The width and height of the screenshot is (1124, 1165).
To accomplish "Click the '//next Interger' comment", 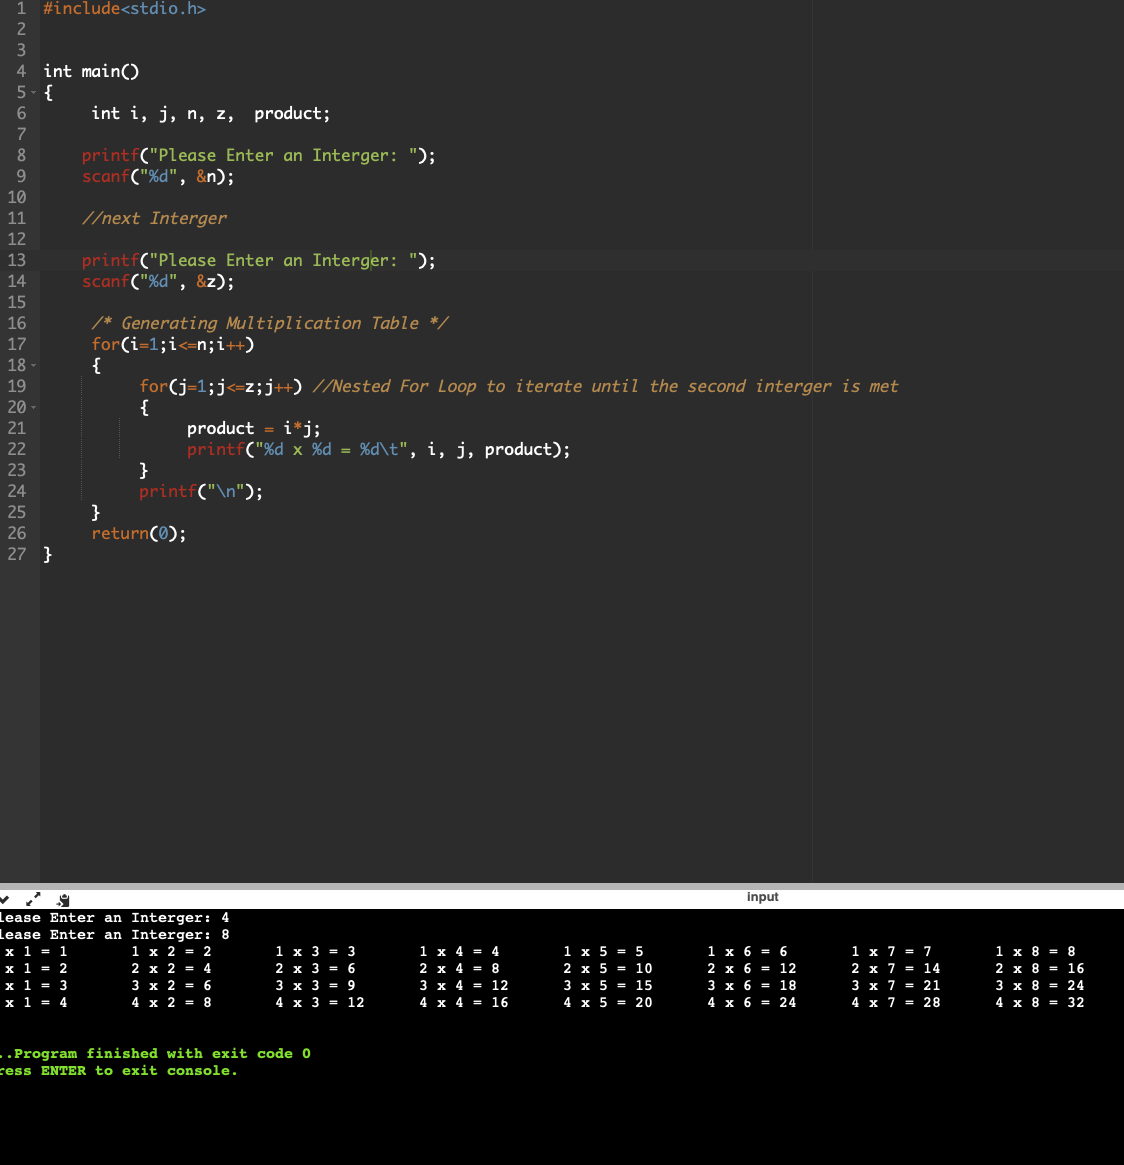I will [x=155, y=218].
